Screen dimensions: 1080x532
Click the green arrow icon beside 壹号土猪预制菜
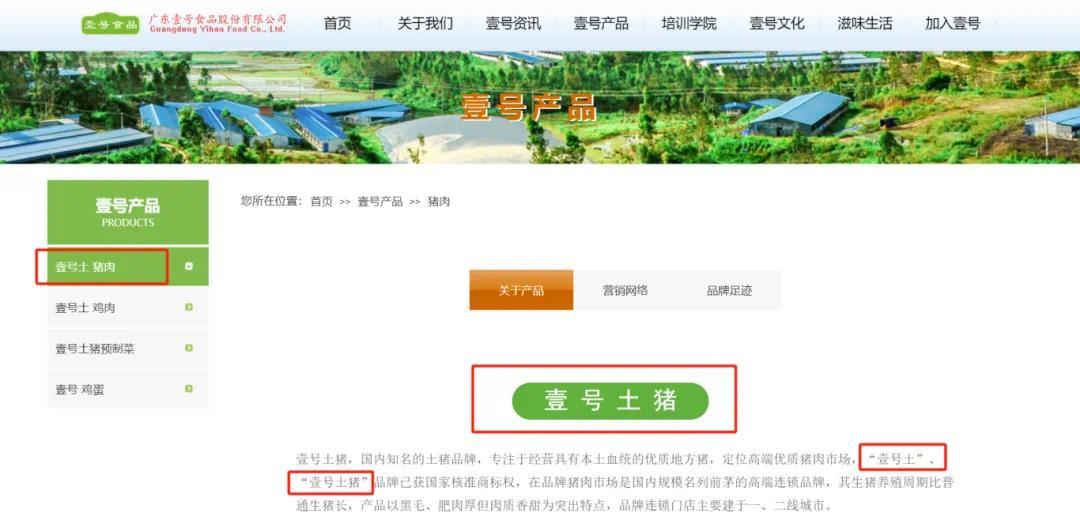[189, 349]
